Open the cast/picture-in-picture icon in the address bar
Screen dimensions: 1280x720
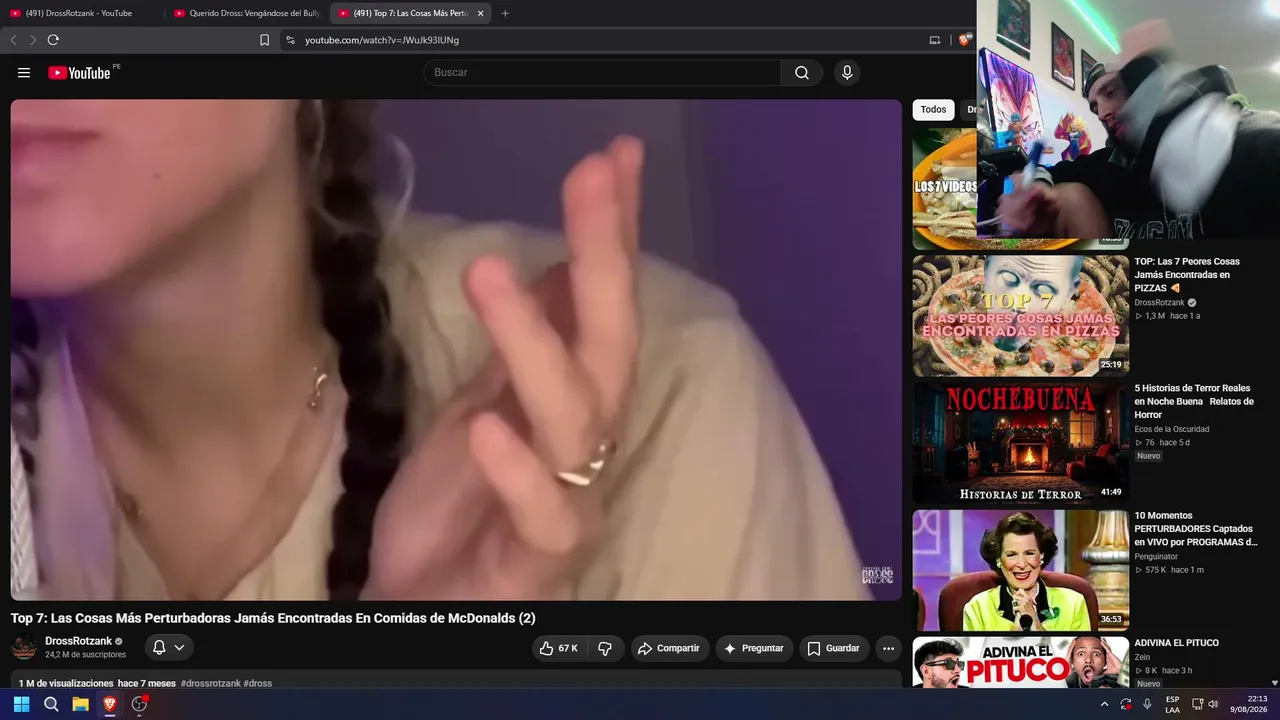click(935, 40)
